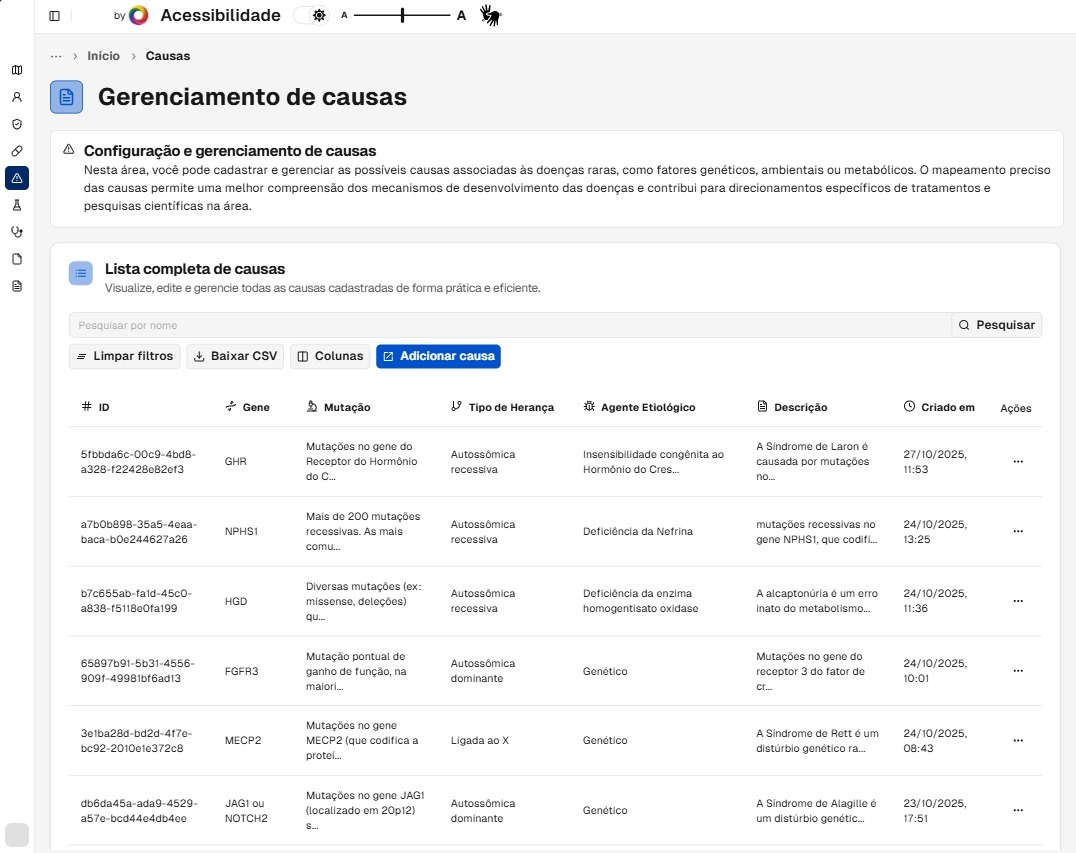Click the Adicionar causa button
This screenshot has width=1076, height=853.
coord(438,356)
